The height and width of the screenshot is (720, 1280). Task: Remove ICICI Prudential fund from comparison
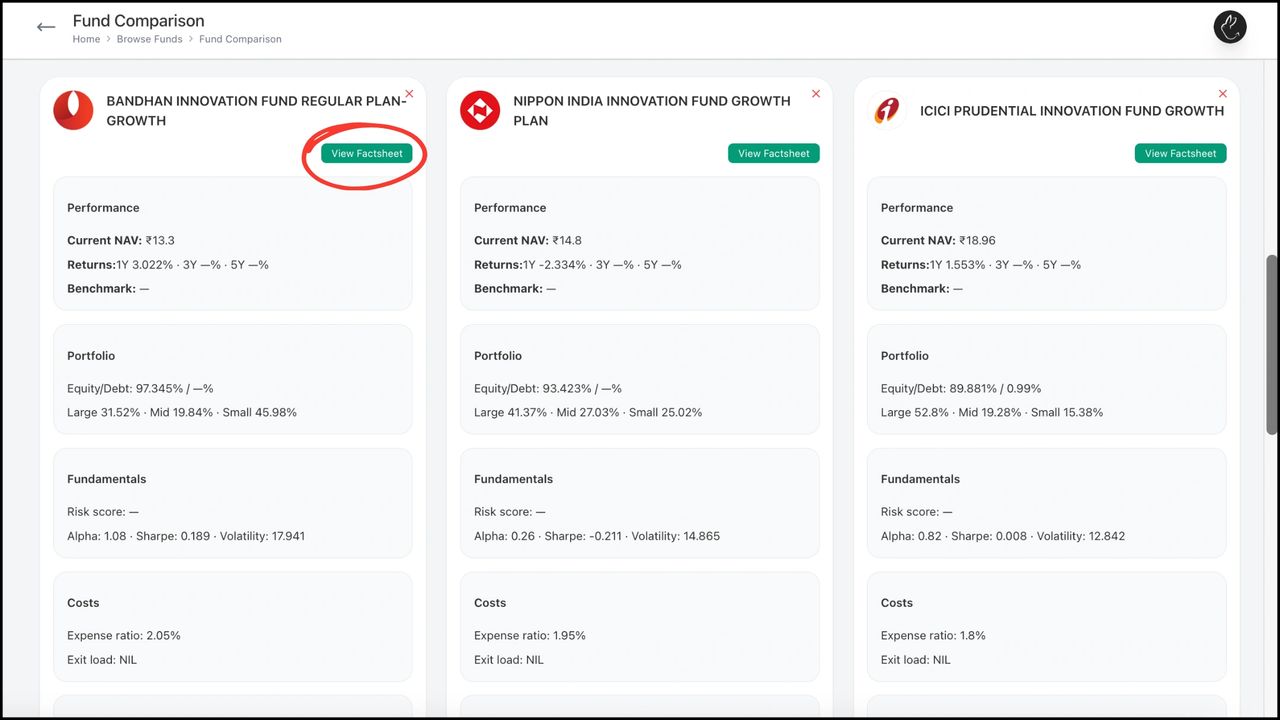pyautogui.click(x=1222, y=93)
